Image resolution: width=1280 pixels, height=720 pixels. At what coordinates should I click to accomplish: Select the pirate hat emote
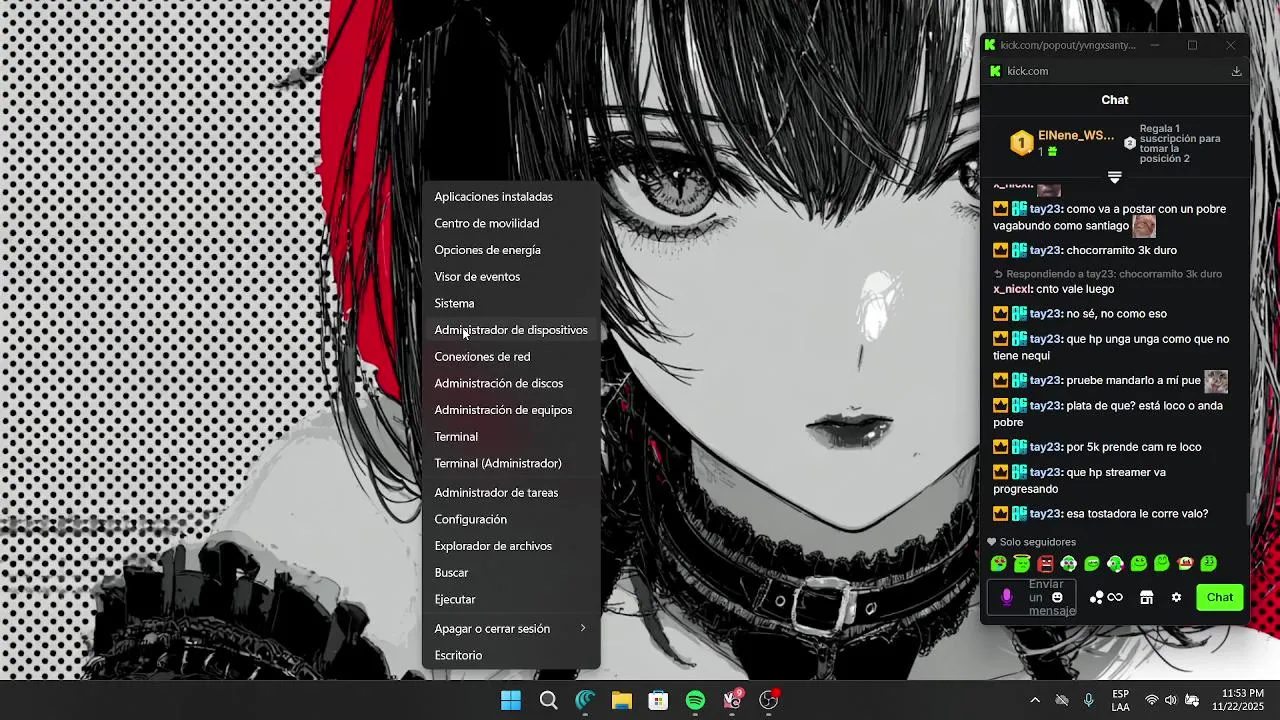[1185, 564]
